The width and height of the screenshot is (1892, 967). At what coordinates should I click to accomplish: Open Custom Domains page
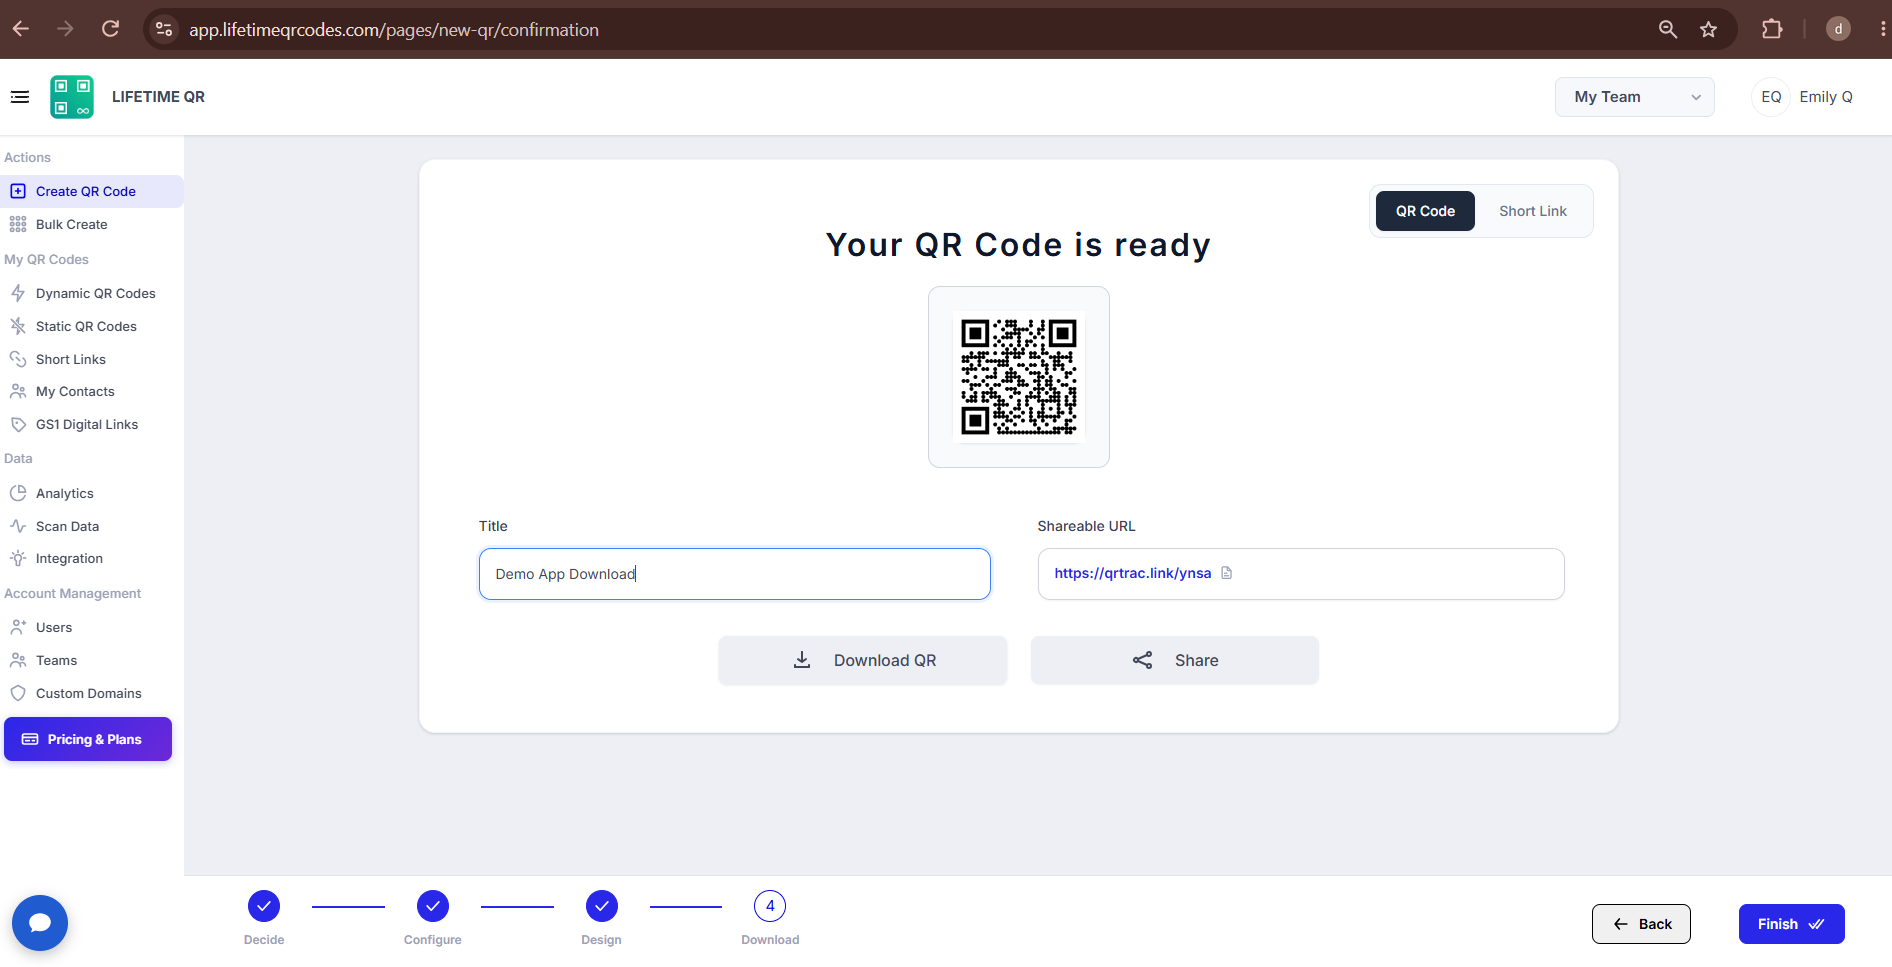tap(91, 693)
